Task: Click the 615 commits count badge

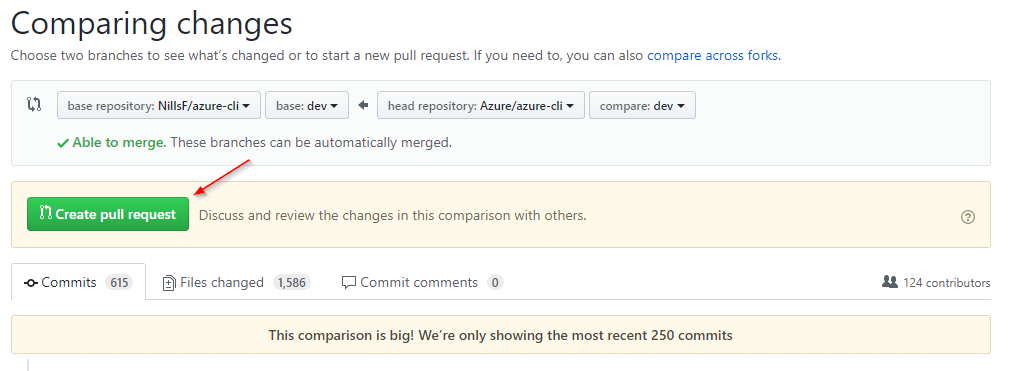Action: pyautogui.click(x=119, y=282)
